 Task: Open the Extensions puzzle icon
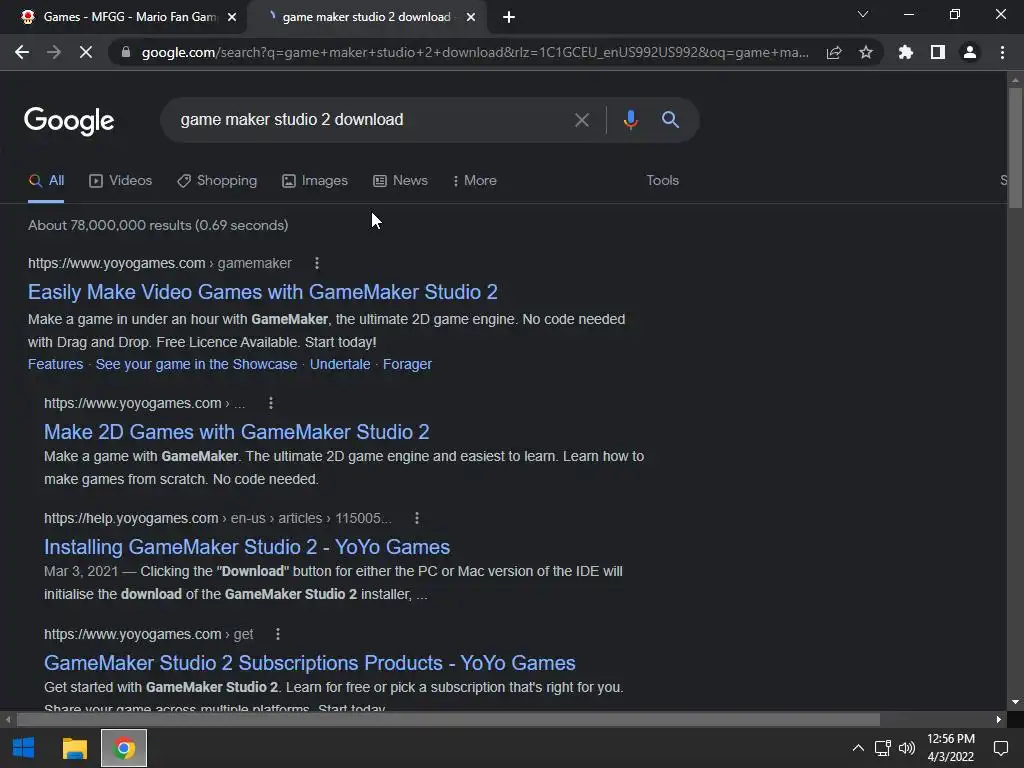[906, 52]
